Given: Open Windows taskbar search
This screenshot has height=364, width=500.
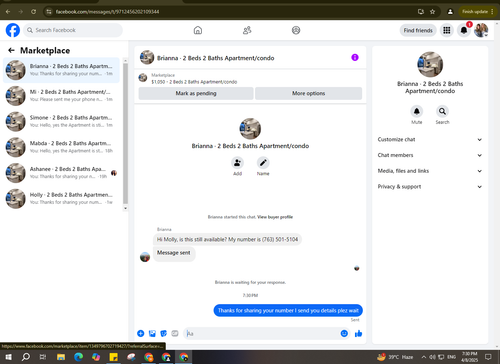Looking at the screenshot, I should pyautogui.click(x=26, y=357).
